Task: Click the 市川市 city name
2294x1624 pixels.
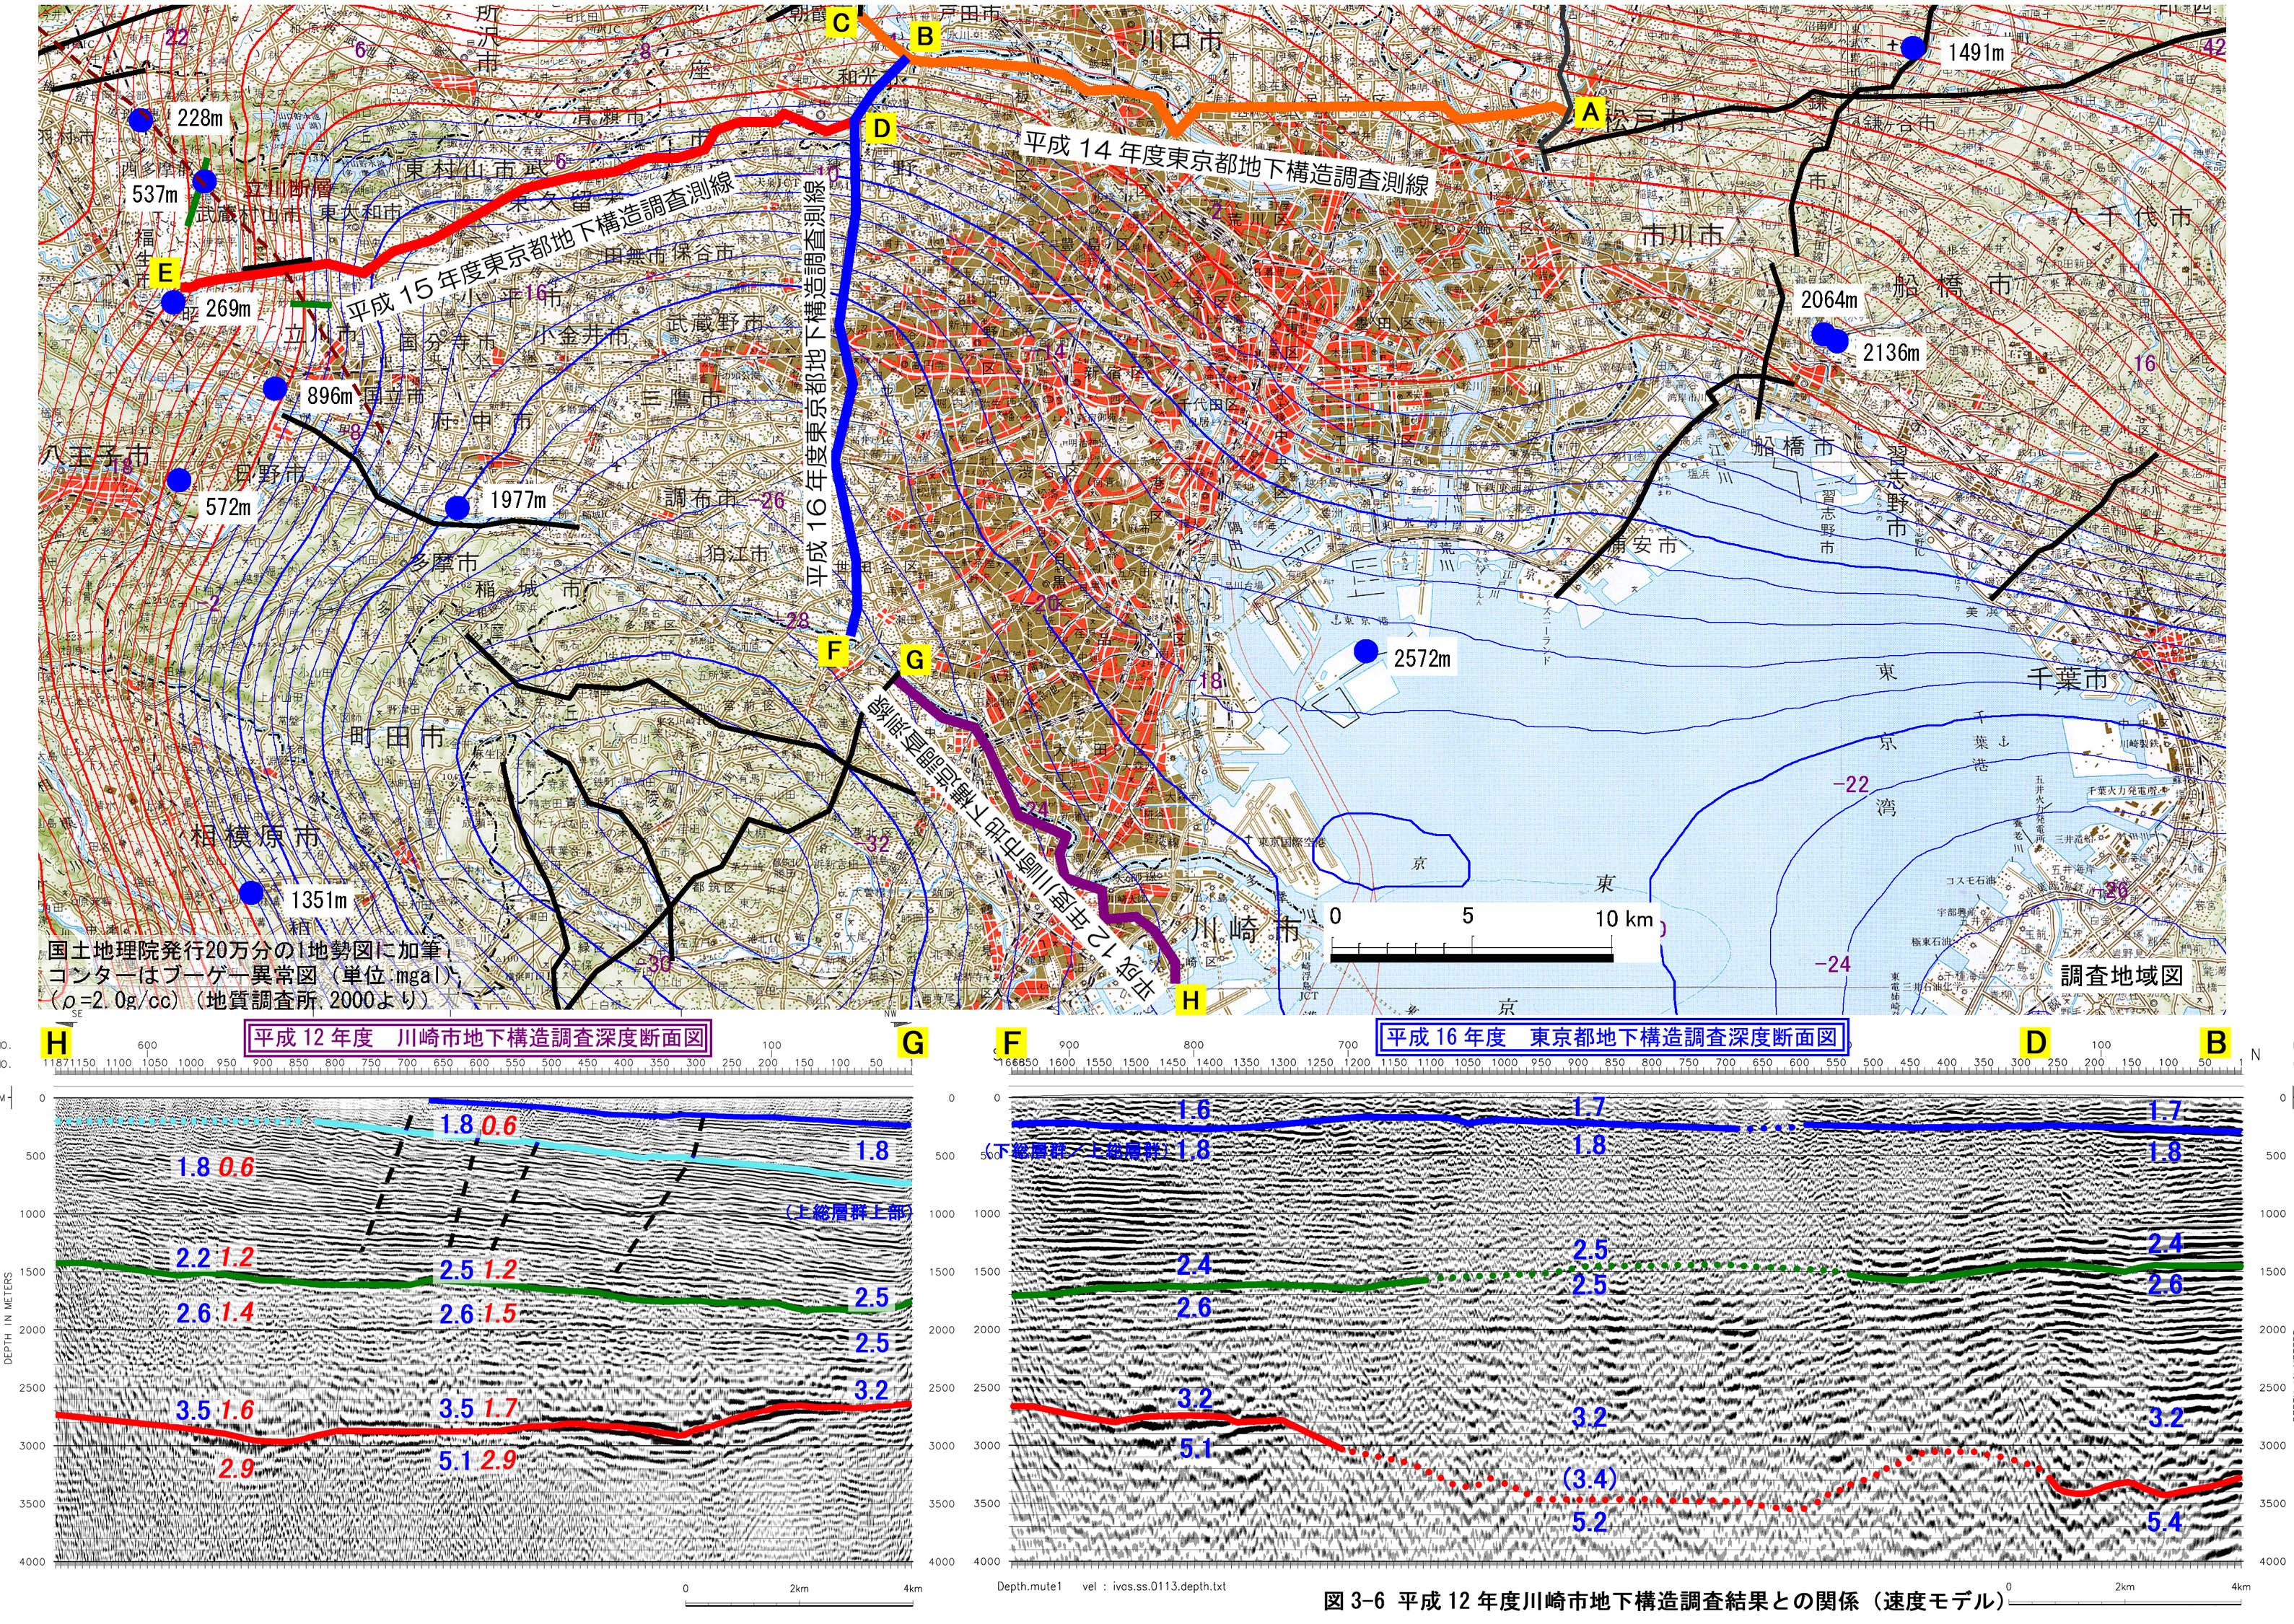Action: tap(1683, 235)
